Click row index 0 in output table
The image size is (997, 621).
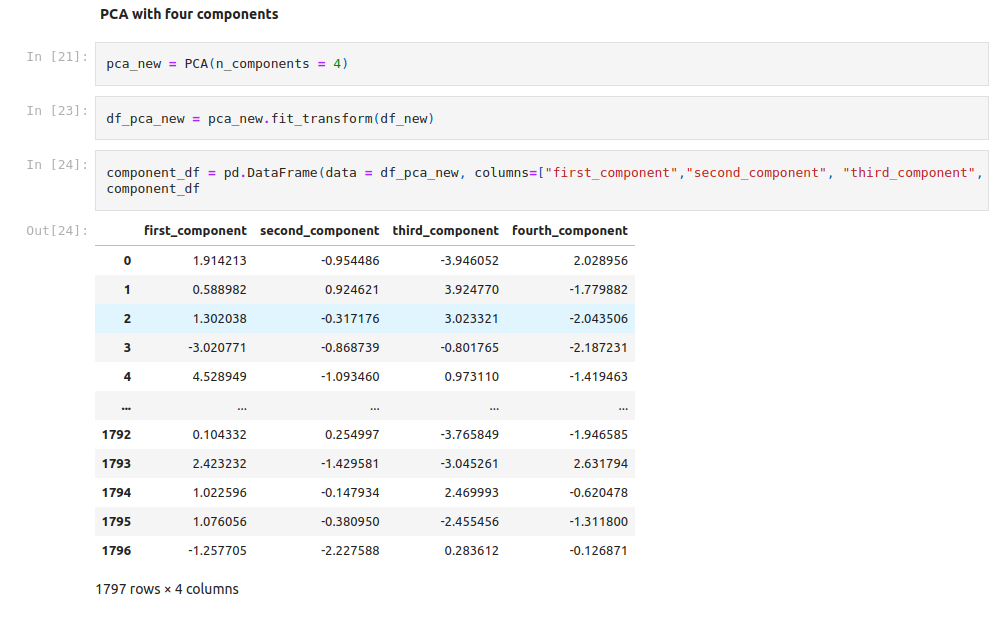coord(127,261)
